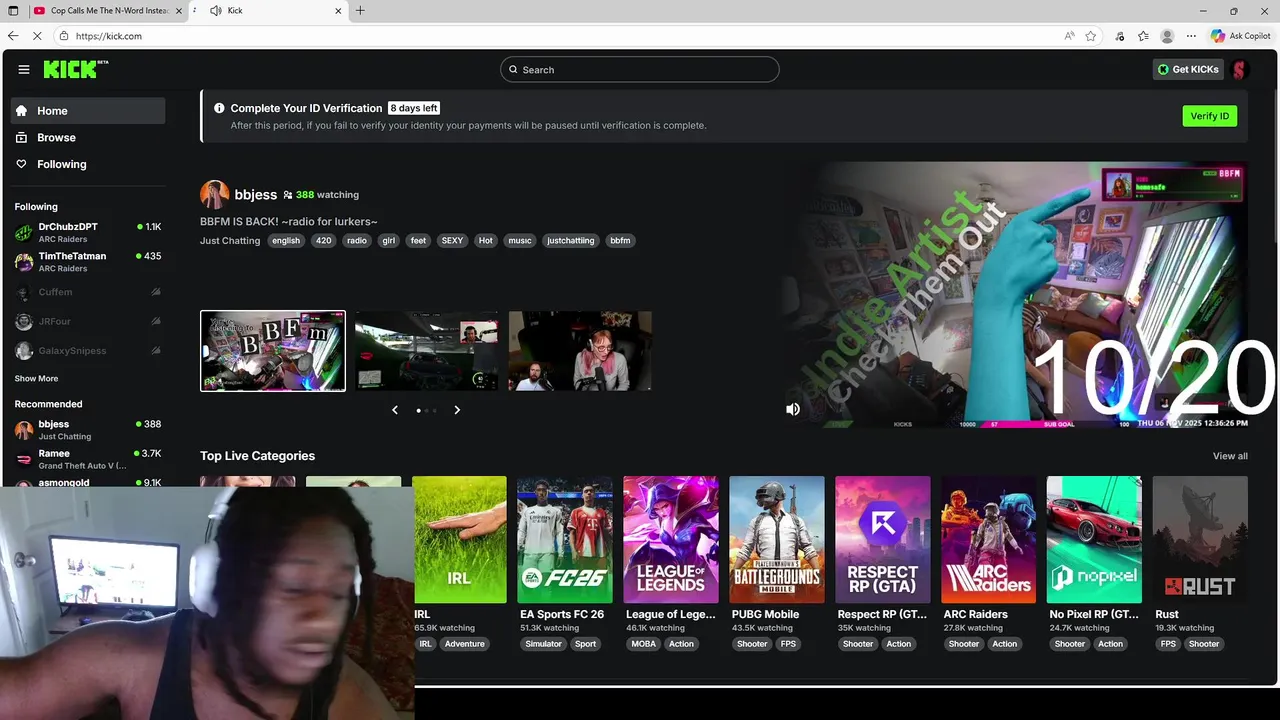This screenshot has width=1280, height=720.
Task: Click the Simulator tag under EA Sports
Action: [544, 644]
